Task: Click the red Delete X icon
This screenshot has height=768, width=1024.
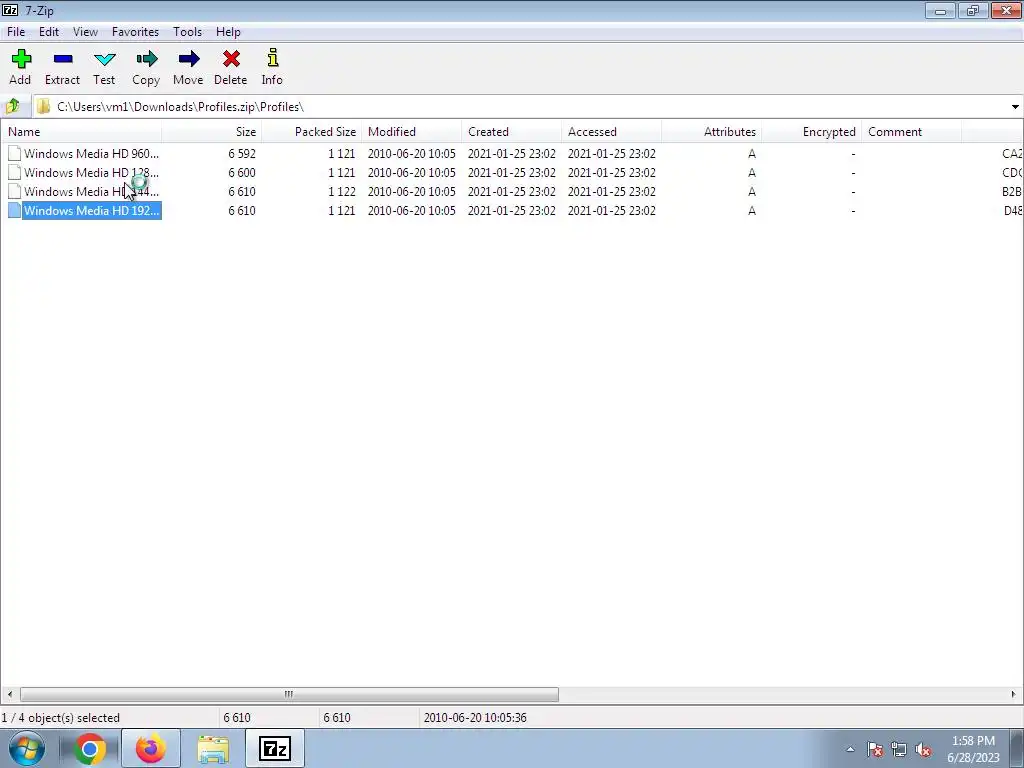Action: [x=231, y=59]
